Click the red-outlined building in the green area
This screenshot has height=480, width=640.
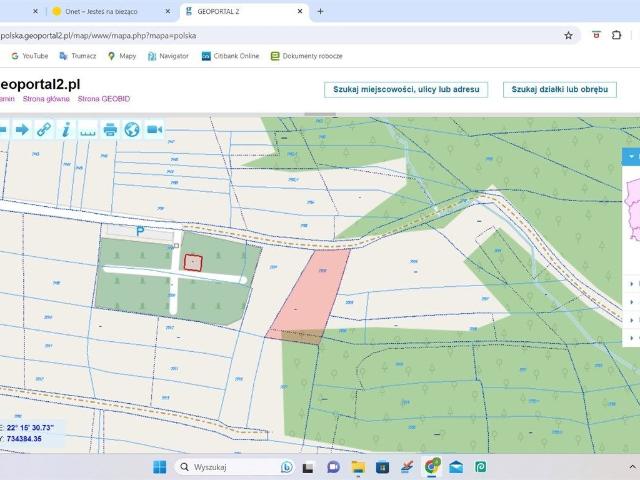[x=193, y=262]
